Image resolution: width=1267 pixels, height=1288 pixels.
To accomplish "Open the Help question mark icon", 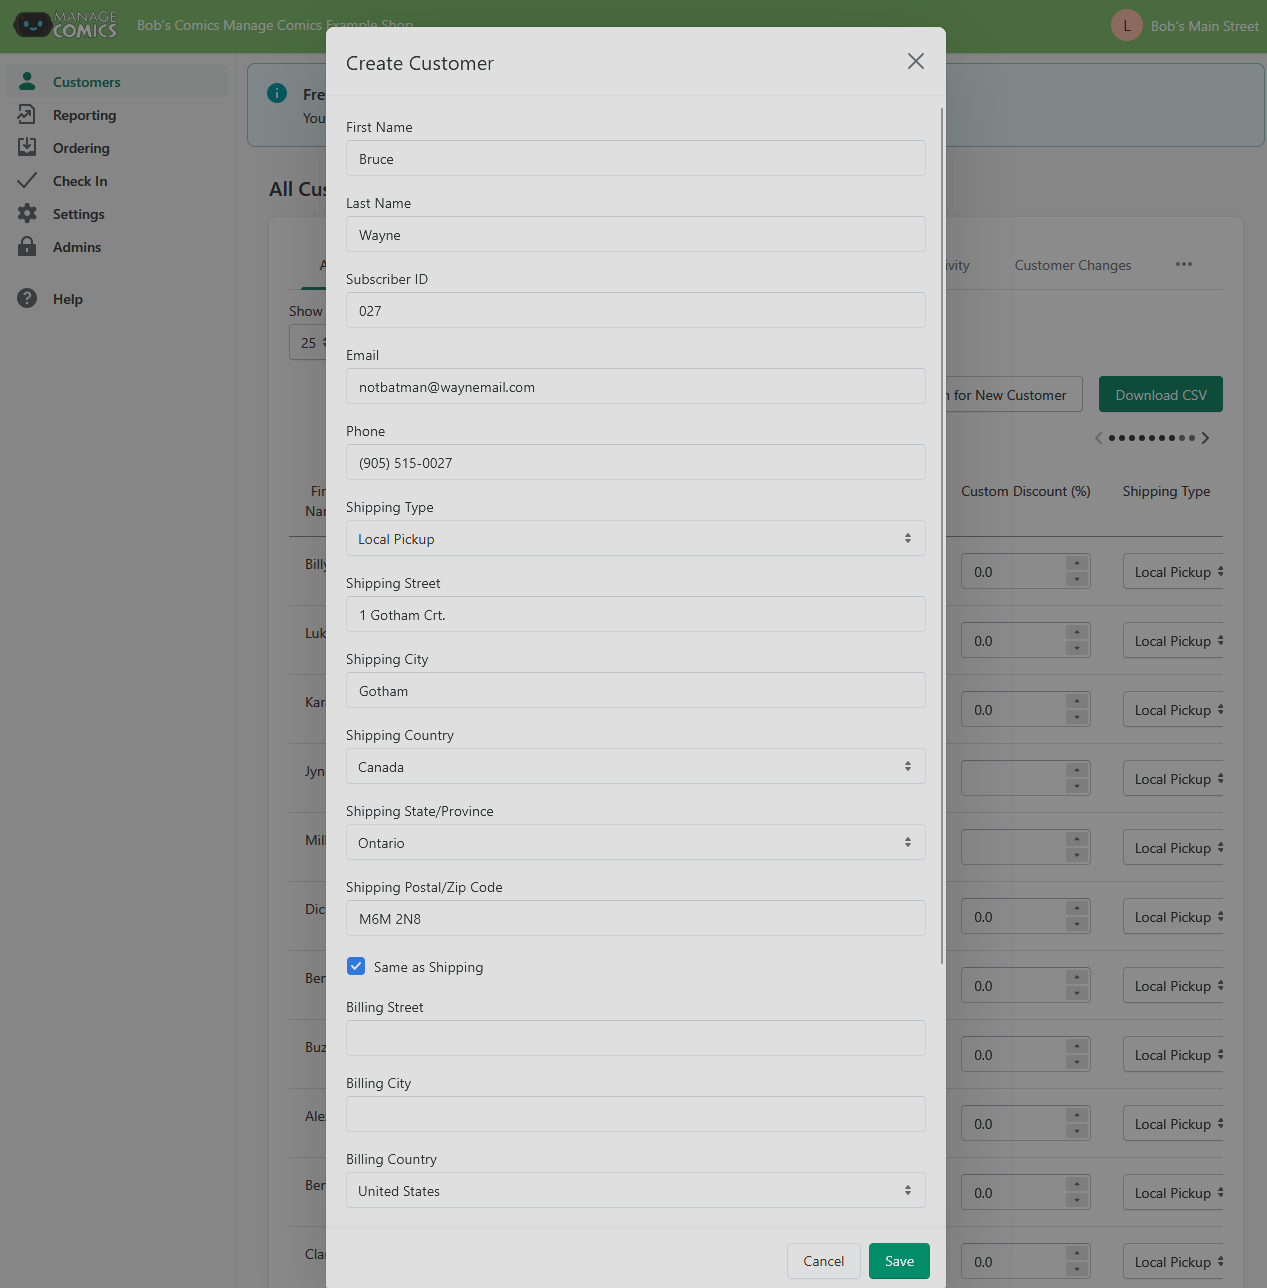I will click(27, 298).
